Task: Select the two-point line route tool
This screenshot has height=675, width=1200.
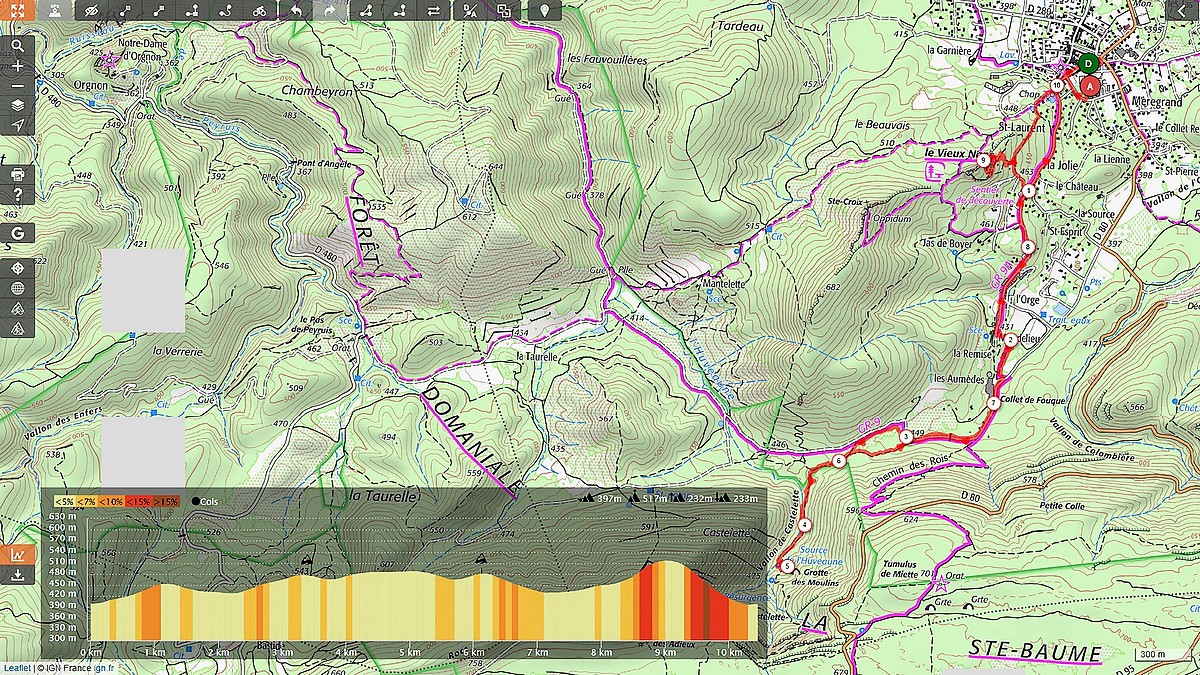Action: point(159,11)
